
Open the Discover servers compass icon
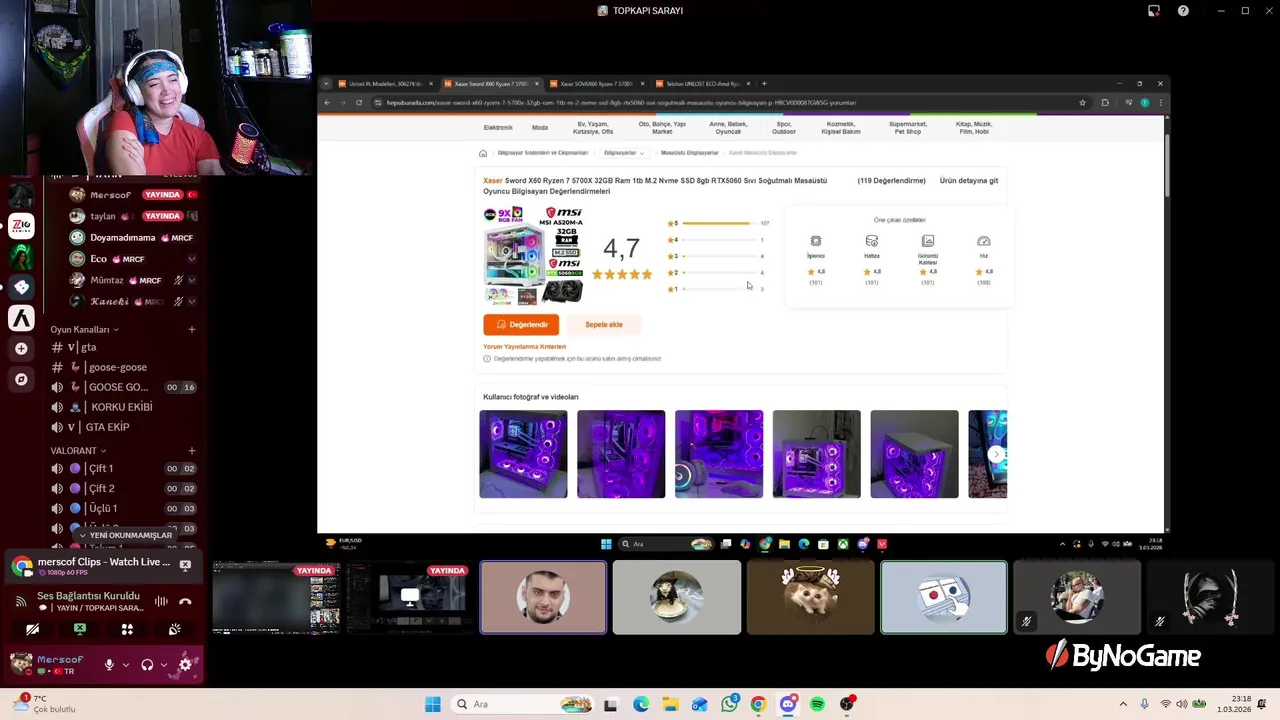(x=21, y=380)
